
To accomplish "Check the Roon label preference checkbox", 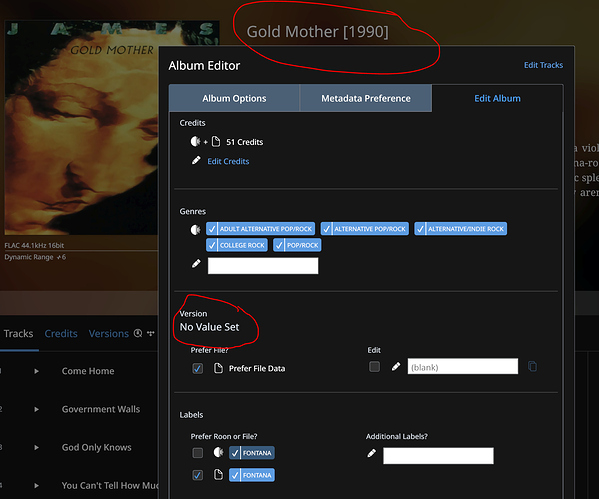I will click(198, 453).
